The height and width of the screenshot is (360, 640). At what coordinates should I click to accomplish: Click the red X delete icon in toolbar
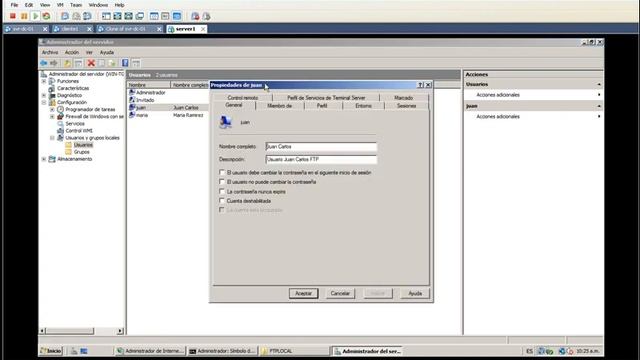pos(91,63)
